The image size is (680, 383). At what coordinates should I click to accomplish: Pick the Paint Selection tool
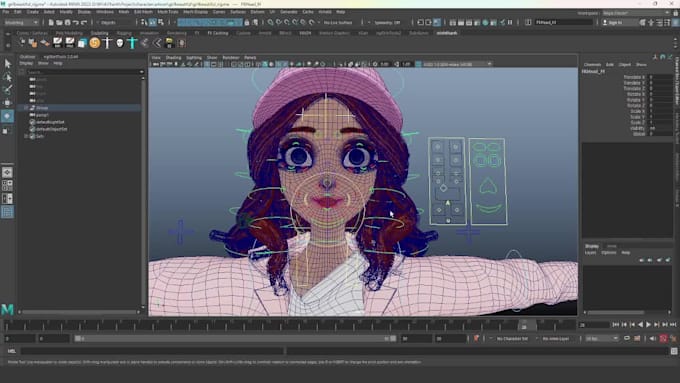(7, 90)
